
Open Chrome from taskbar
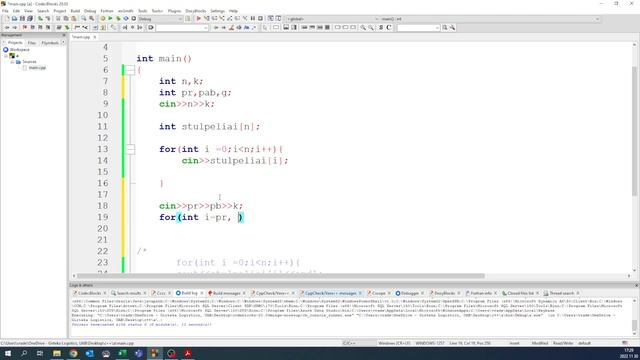coord(73,353)
